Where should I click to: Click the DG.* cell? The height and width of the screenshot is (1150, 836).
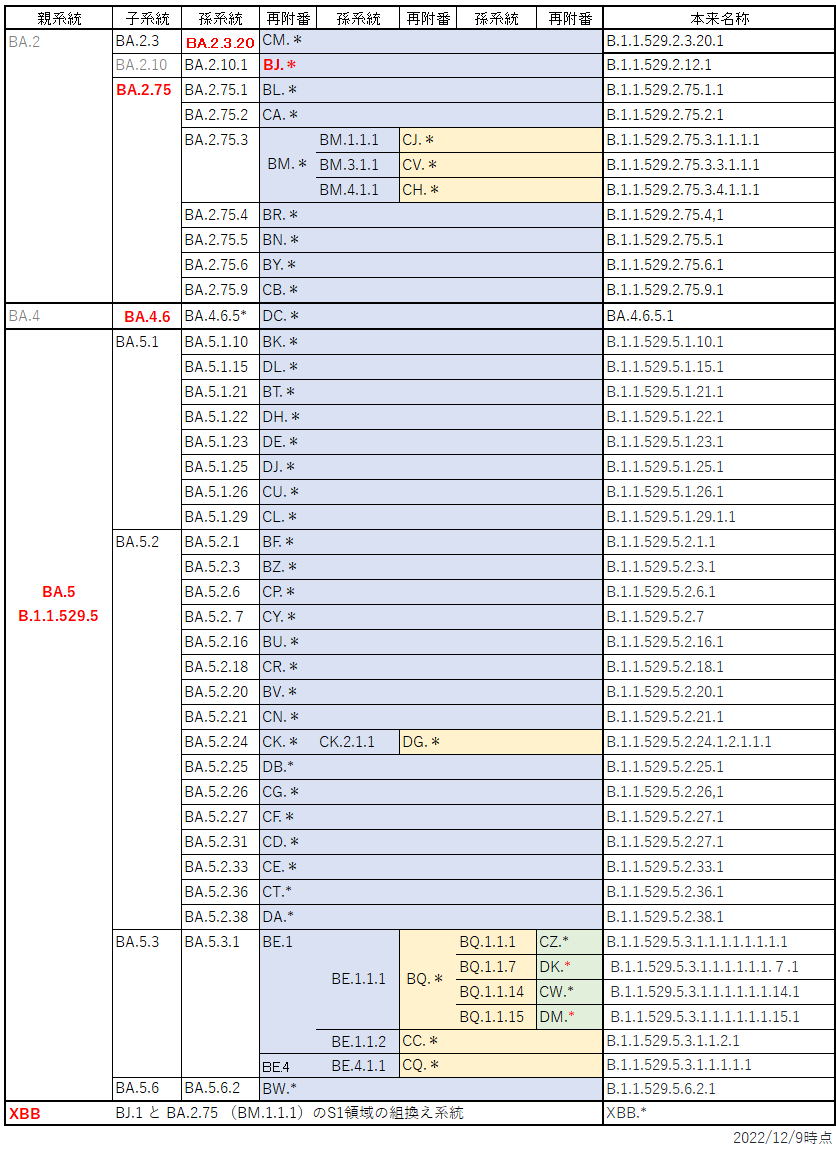point(421,742)
